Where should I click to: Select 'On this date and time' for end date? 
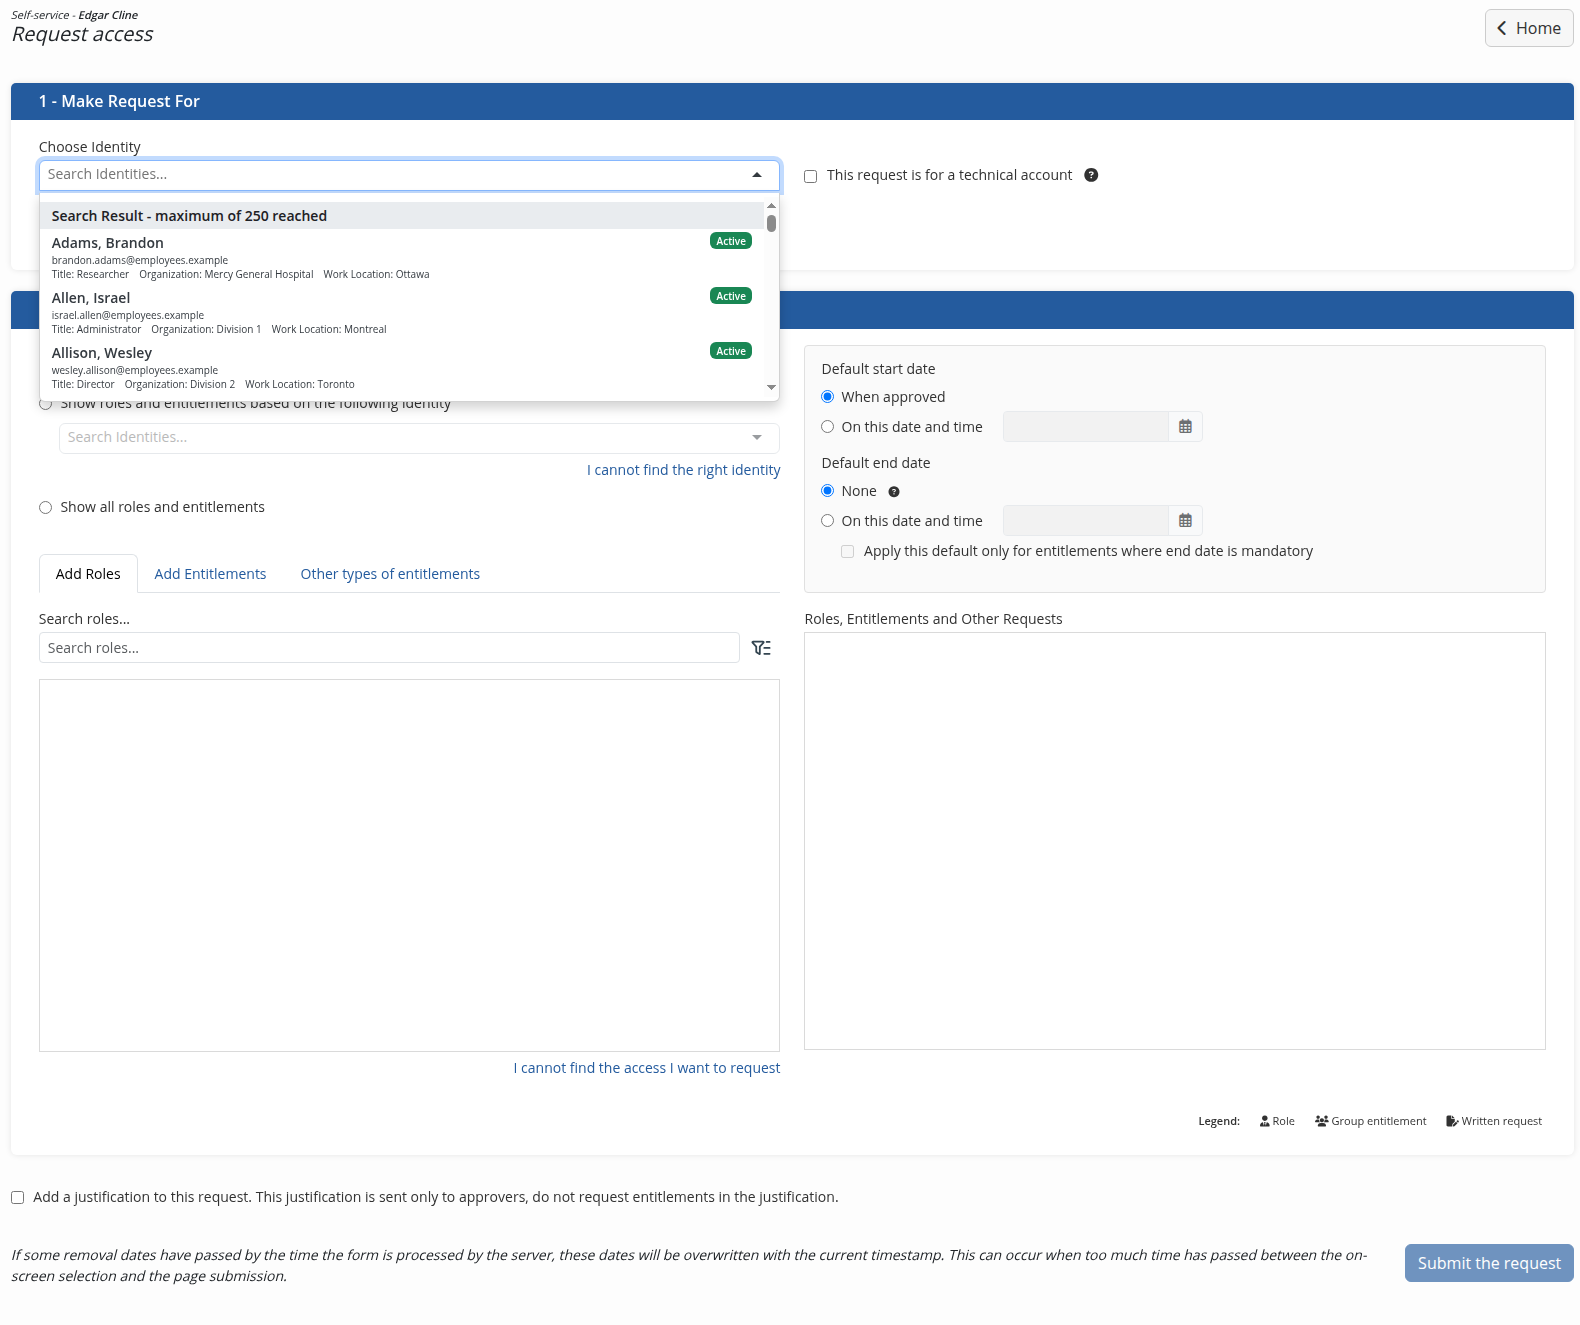click(x=827, y=521)
